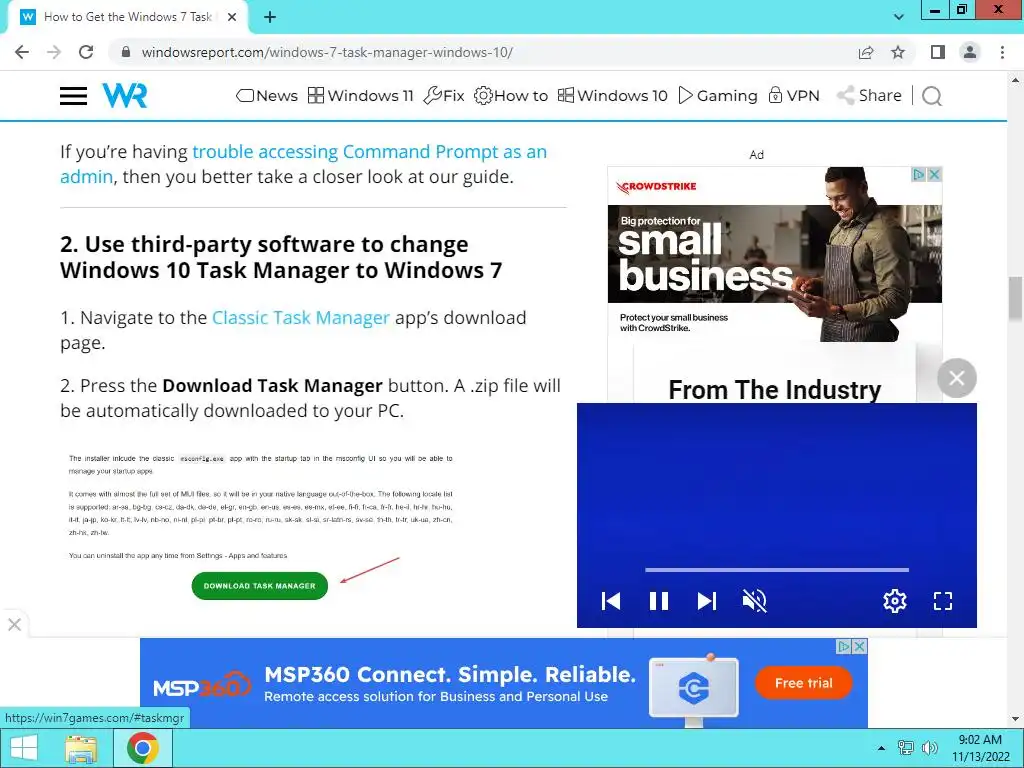Click the Share button in site header
The height and width of the screenshot is (768, 1024).
[x=869, y=96]
